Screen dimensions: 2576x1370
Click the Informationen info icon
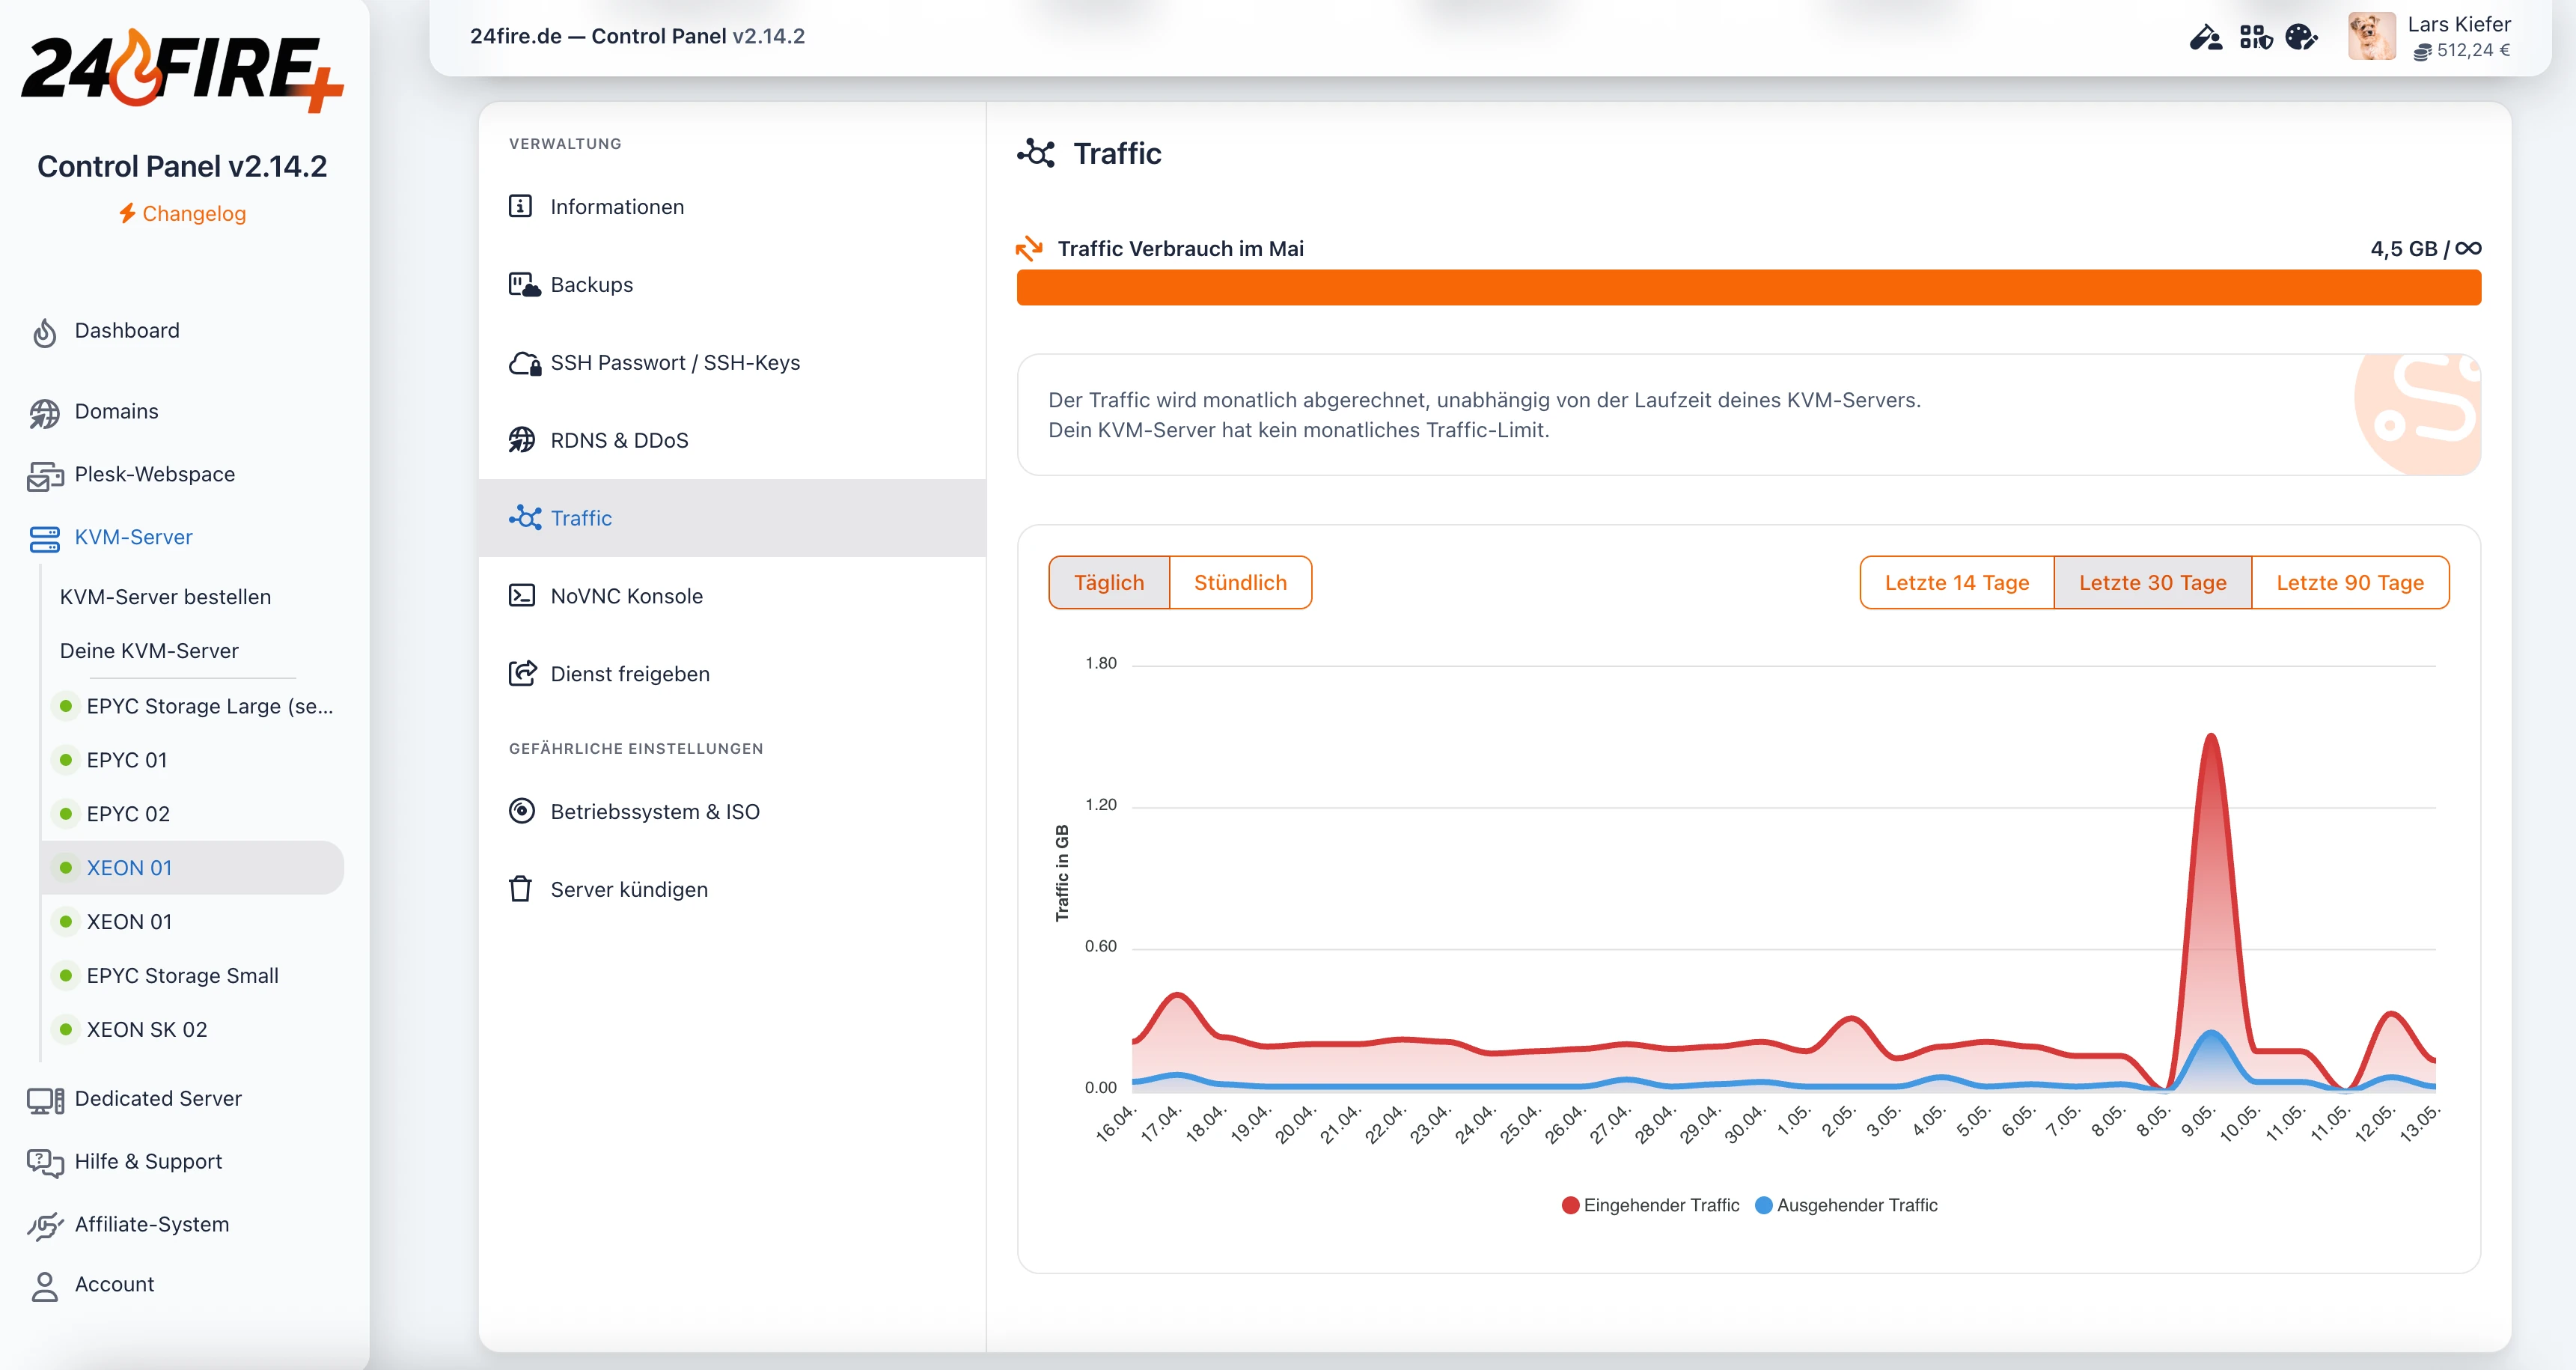click(x=520, y=206)
